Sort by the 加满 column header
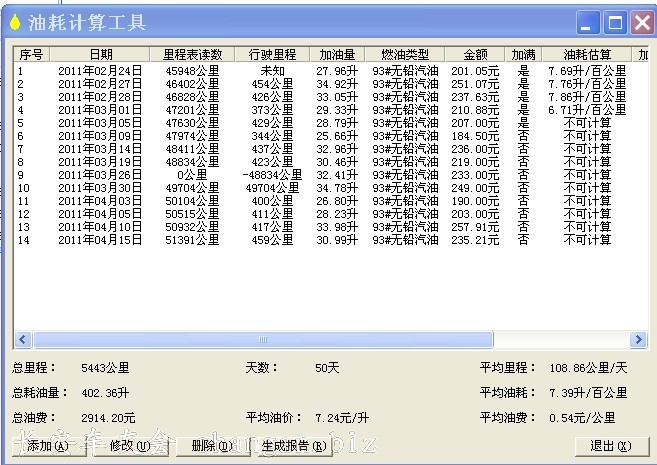This screenshot has height=465, width=657. point(523,54)
